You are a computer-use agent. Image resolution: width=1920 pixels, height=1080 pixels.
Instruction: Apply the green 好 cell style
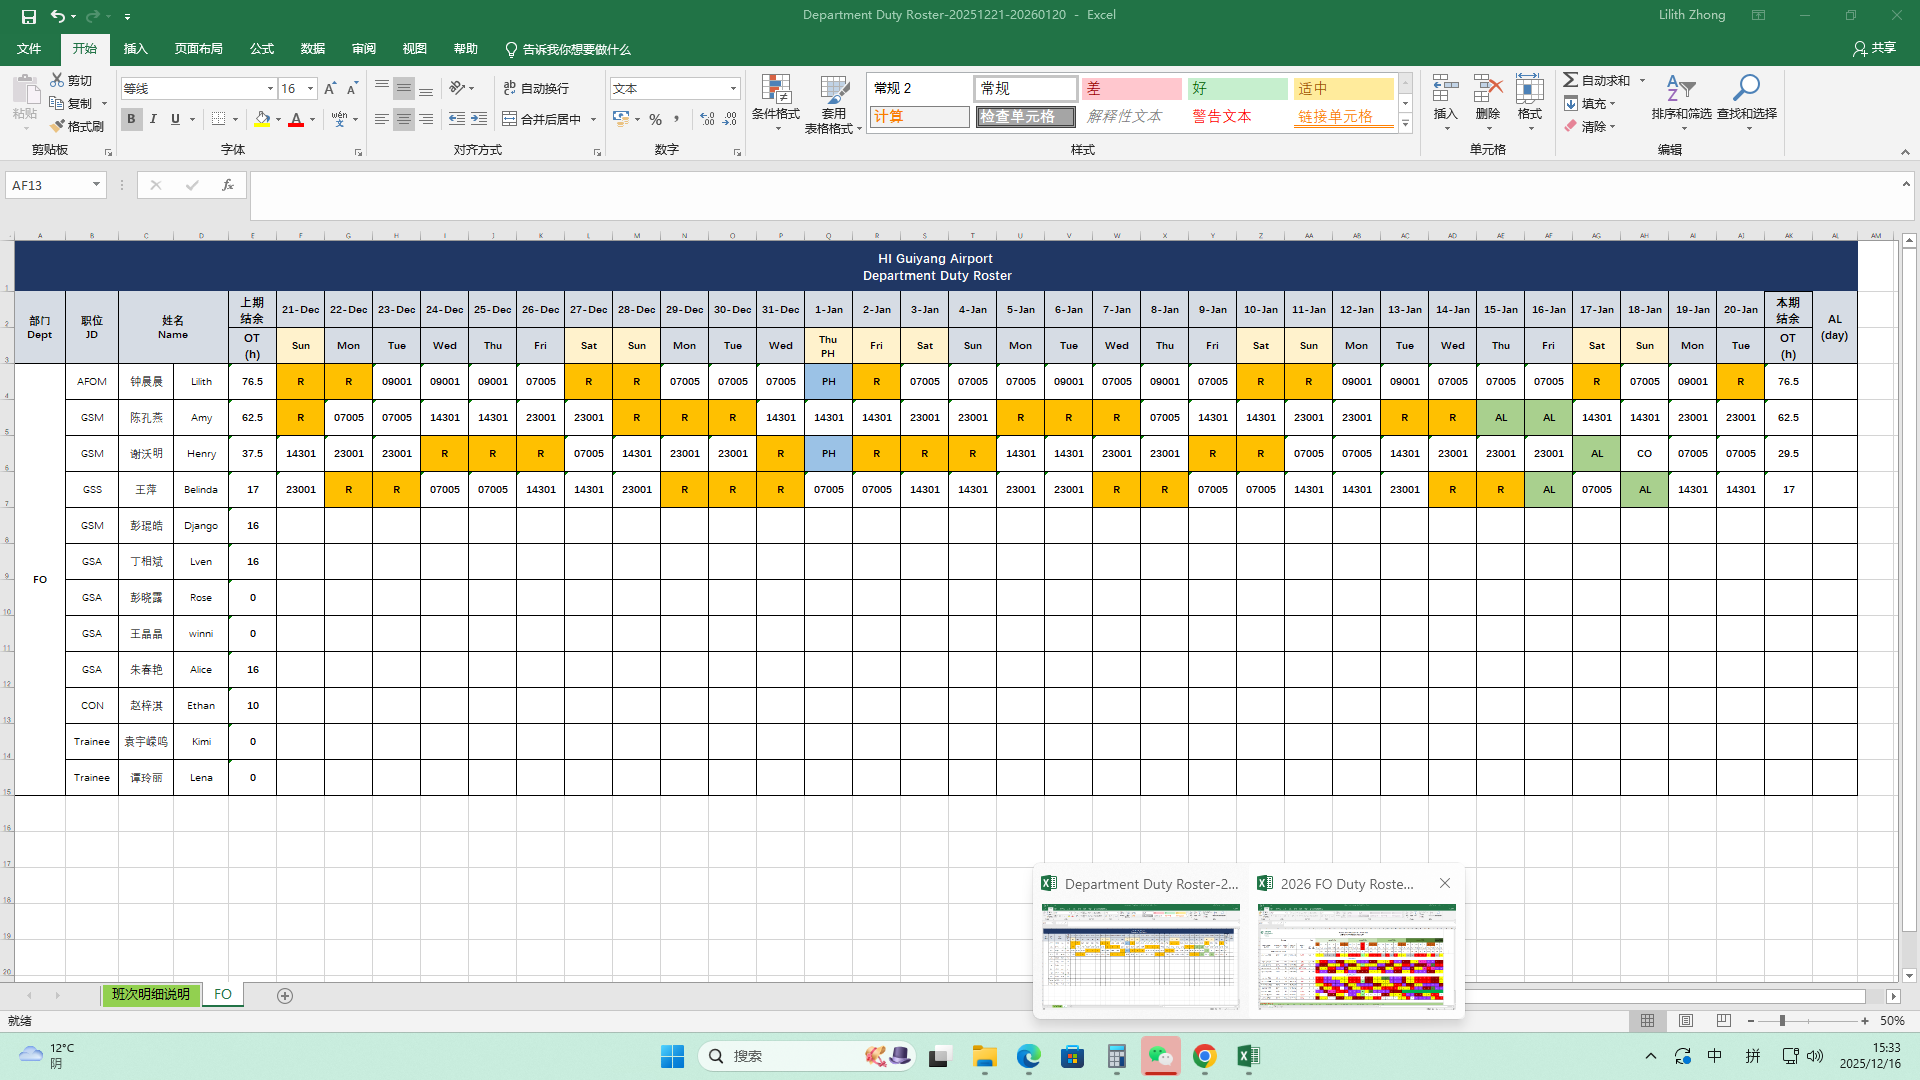coord(1237,89)
